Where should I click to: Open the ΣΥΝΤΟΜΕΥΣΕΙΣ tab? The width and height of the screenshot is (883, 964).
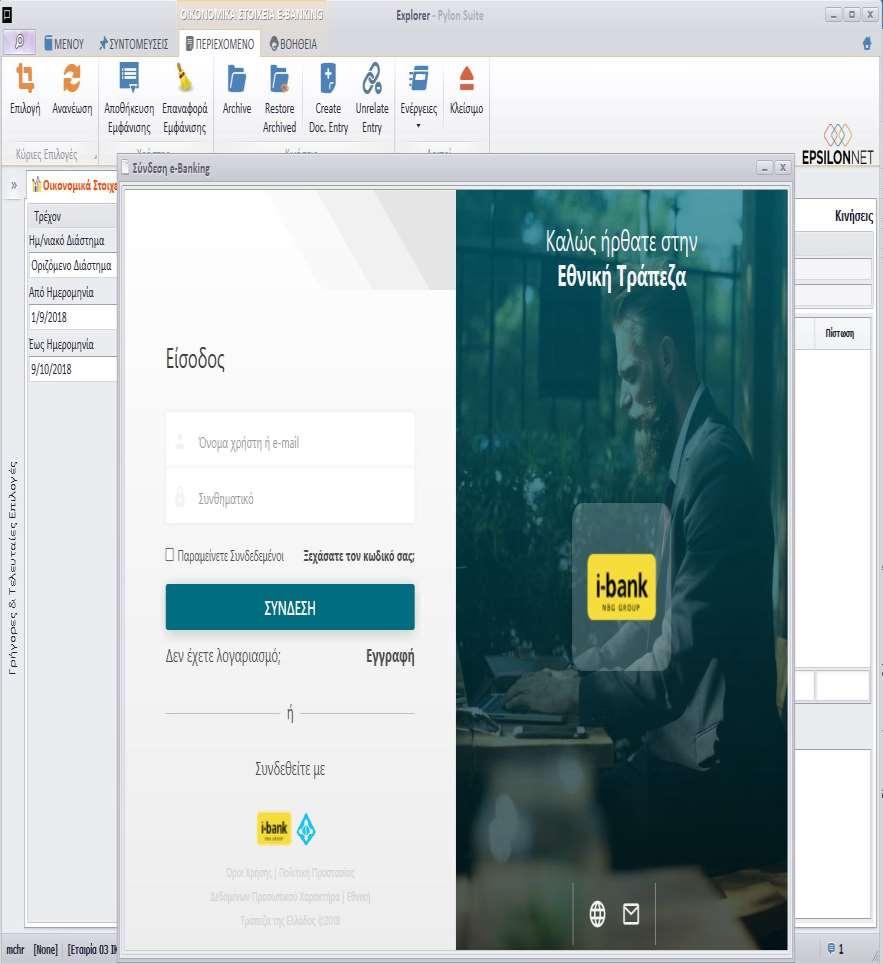[133, 44]
